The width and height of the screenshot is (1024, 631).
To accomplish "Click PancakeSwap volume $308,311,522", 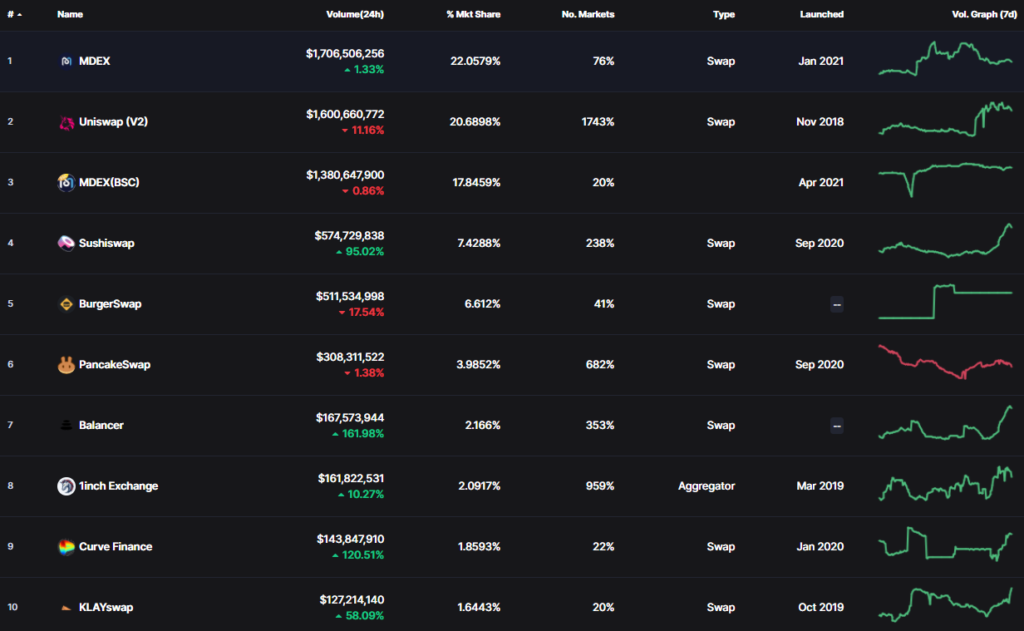I will [x=350, y=357].
